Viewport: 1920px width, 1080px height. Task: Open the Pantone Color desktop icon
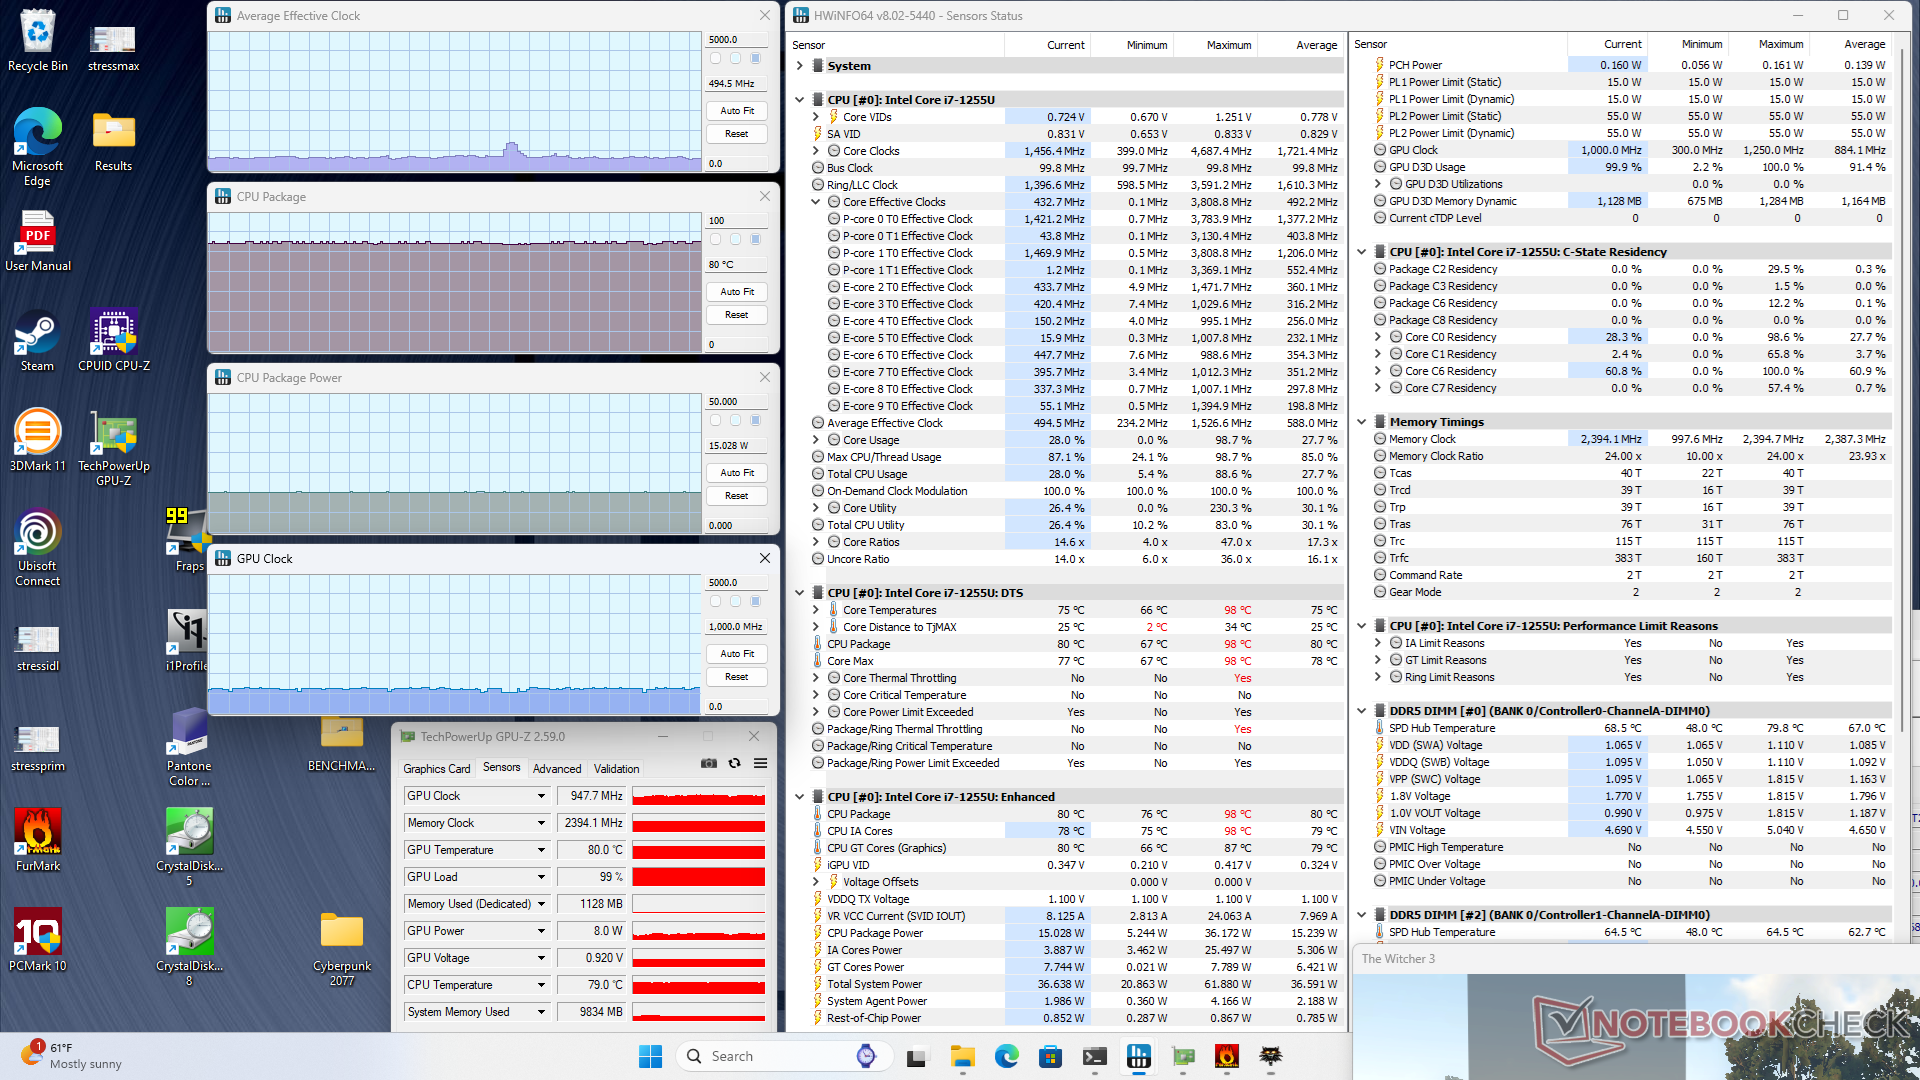(x=189, y=748)
